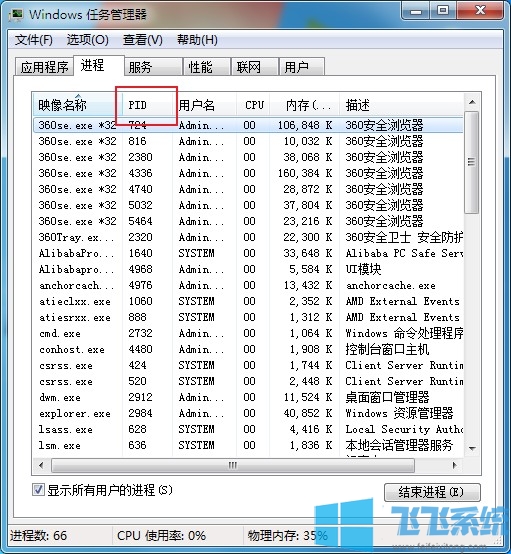Click the vertical scrollbar up arrow
The width and height of the screenshot is (511, 554).
coord(472,102)
